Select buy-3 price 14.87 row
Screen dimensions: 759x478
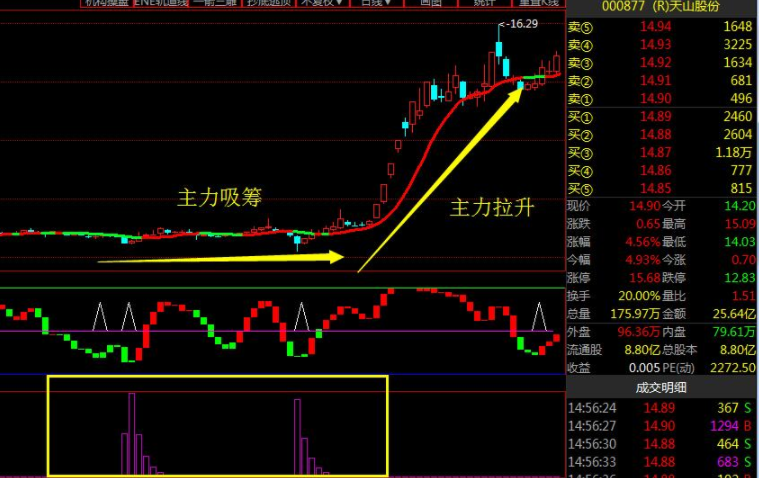(x=661, y=152)
